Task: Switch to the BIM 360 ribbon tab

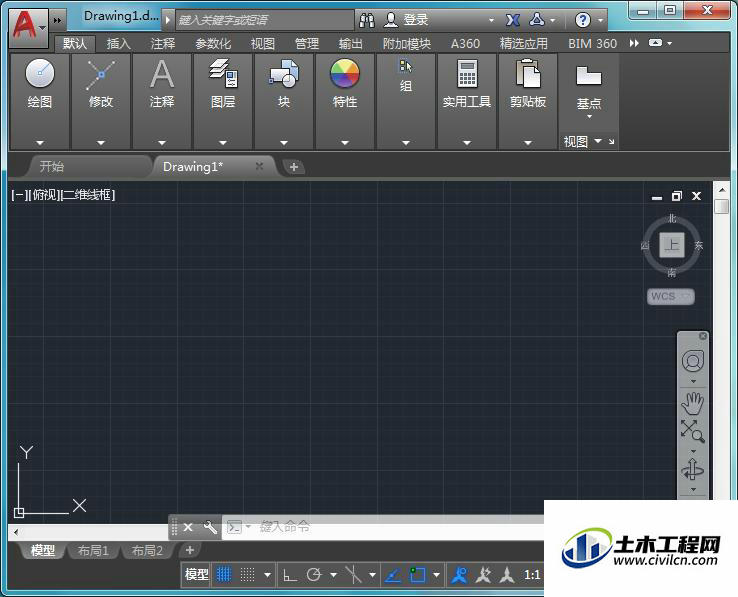Action: pos(592,44)
